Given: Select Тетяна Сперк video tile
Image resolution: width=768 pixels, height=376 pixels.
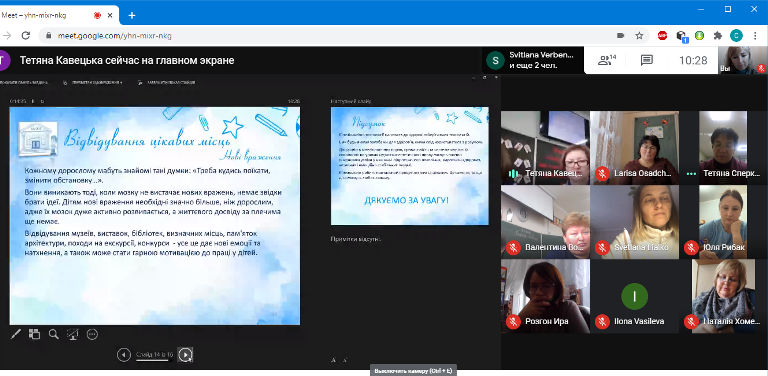Looking at the screenshot, I should [x=723, y=147].
